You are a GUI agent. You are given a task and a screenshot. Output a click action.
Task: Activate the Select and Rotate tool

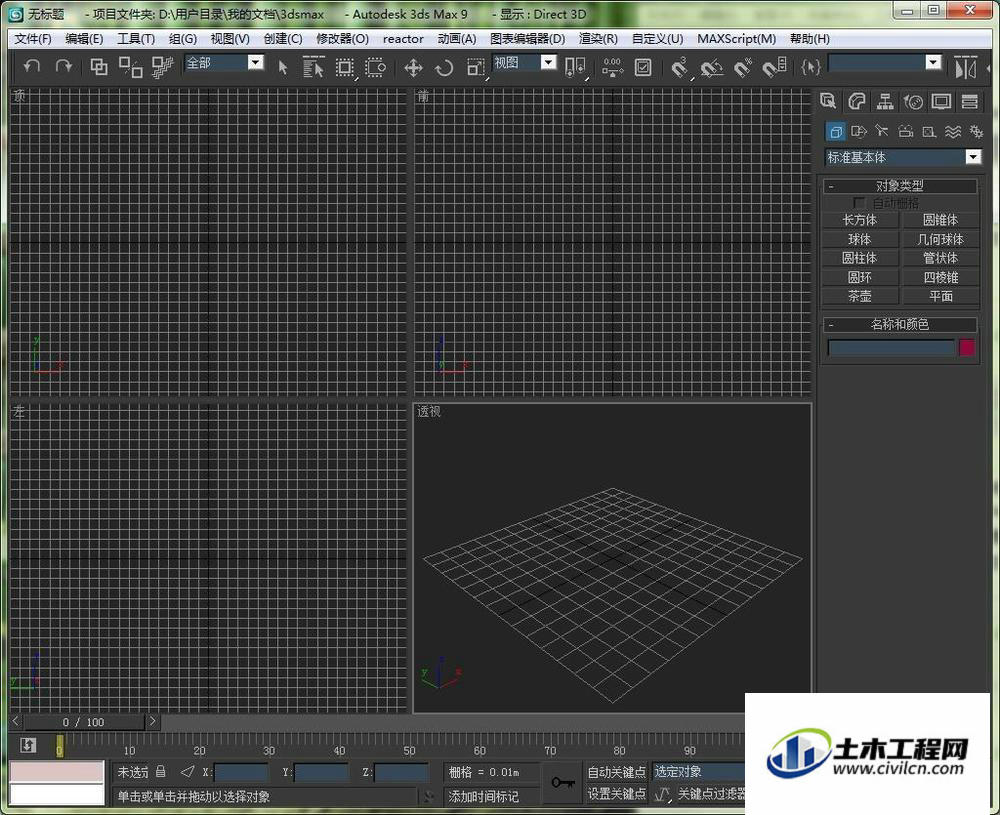point(444,67)
